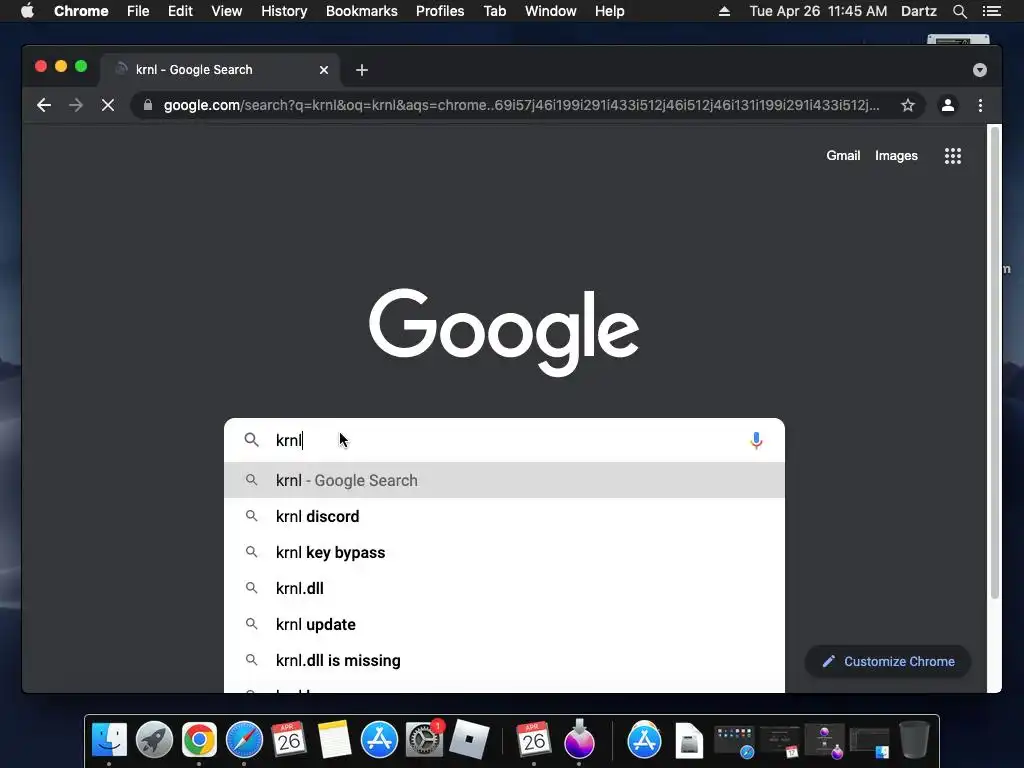Click the magnifier icon in search box

(251, 440)
